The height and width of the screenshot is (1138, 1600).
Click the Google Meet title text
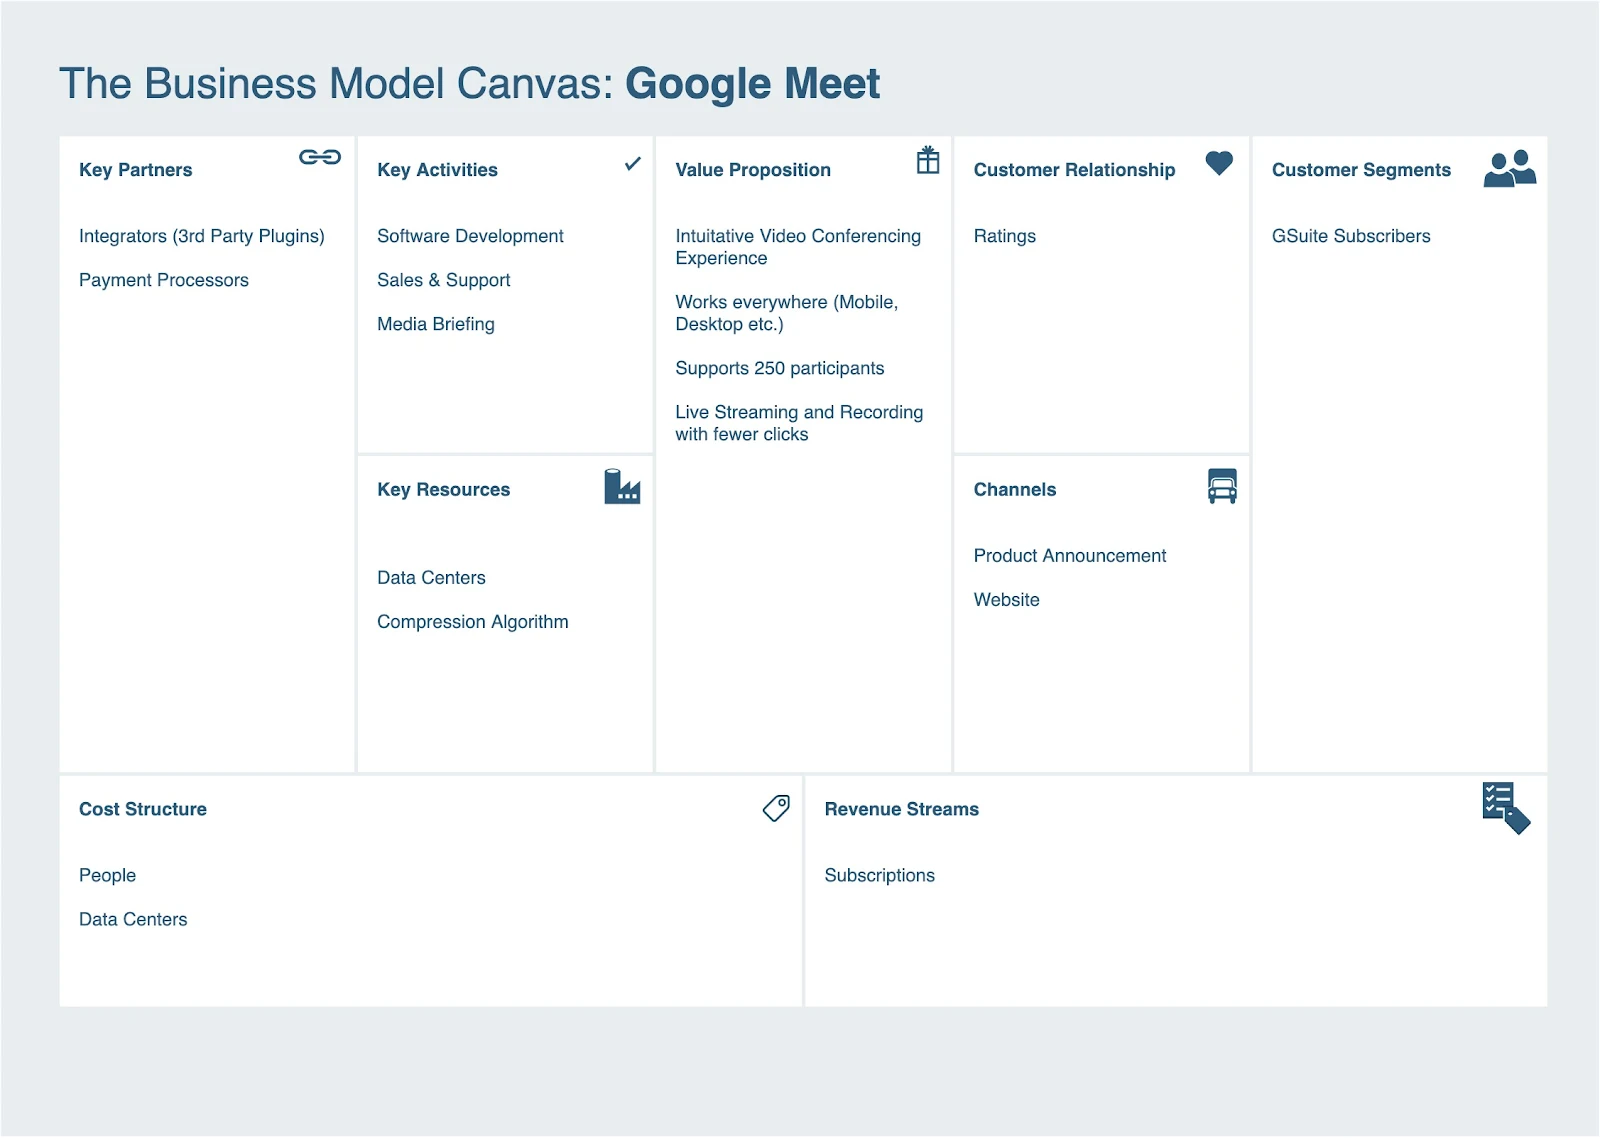pyautogui.click(x=753, y=85)
